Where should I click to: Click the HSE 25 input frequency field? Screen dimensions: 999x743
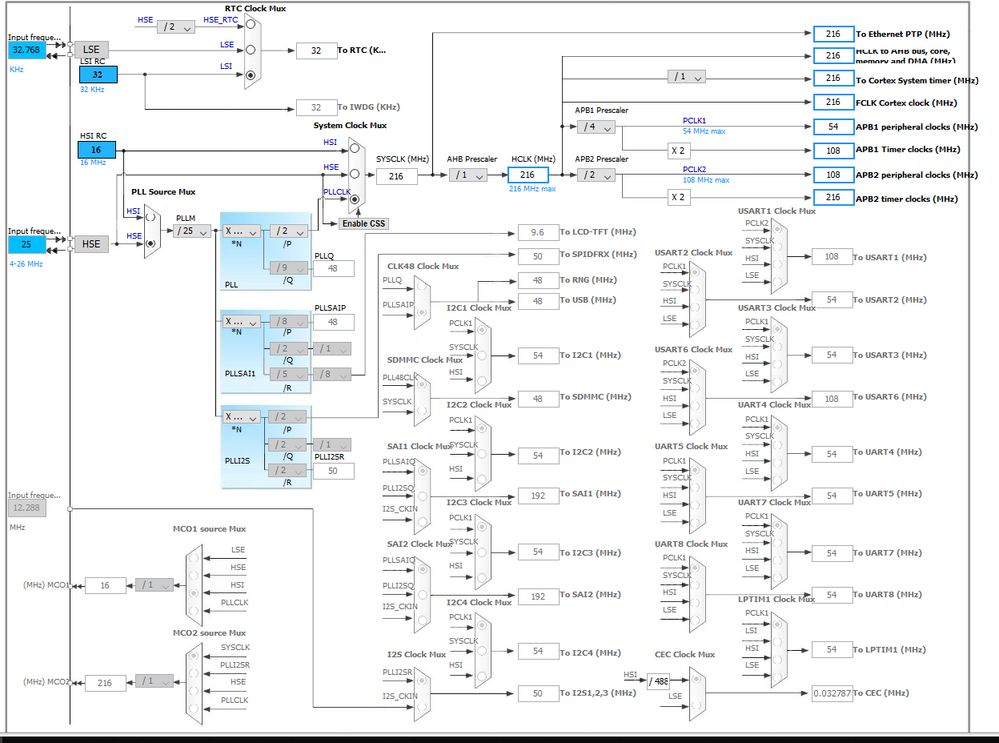(27, 244)
